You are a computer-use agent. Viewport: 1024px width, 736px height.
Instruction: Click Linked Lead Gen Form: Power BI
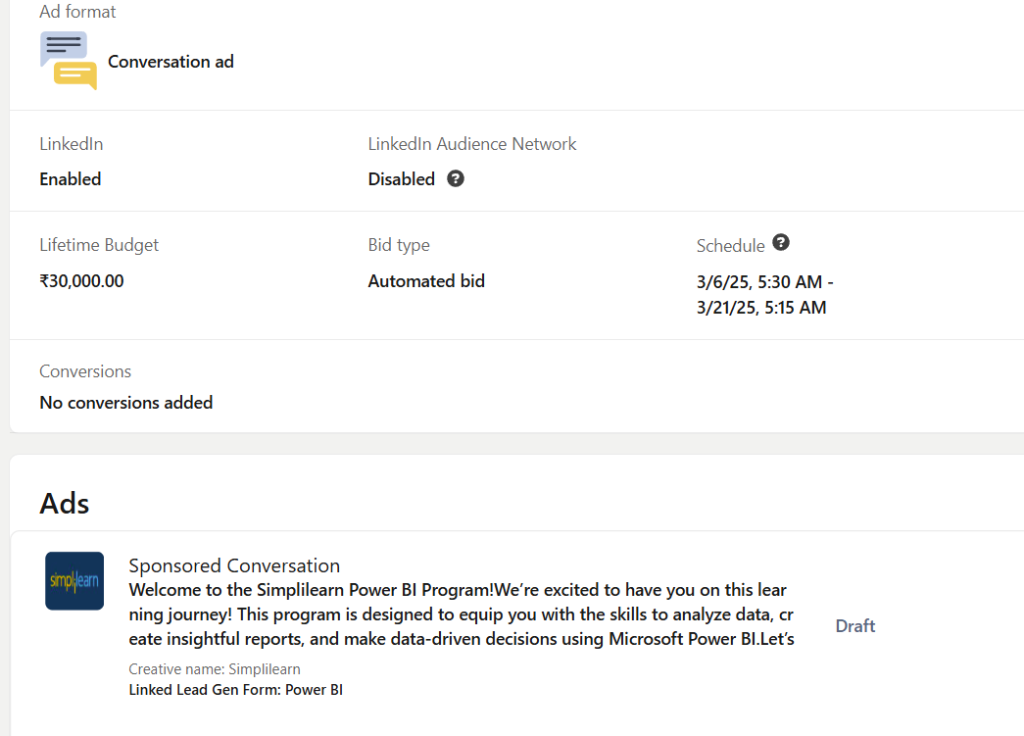(236, 690)
